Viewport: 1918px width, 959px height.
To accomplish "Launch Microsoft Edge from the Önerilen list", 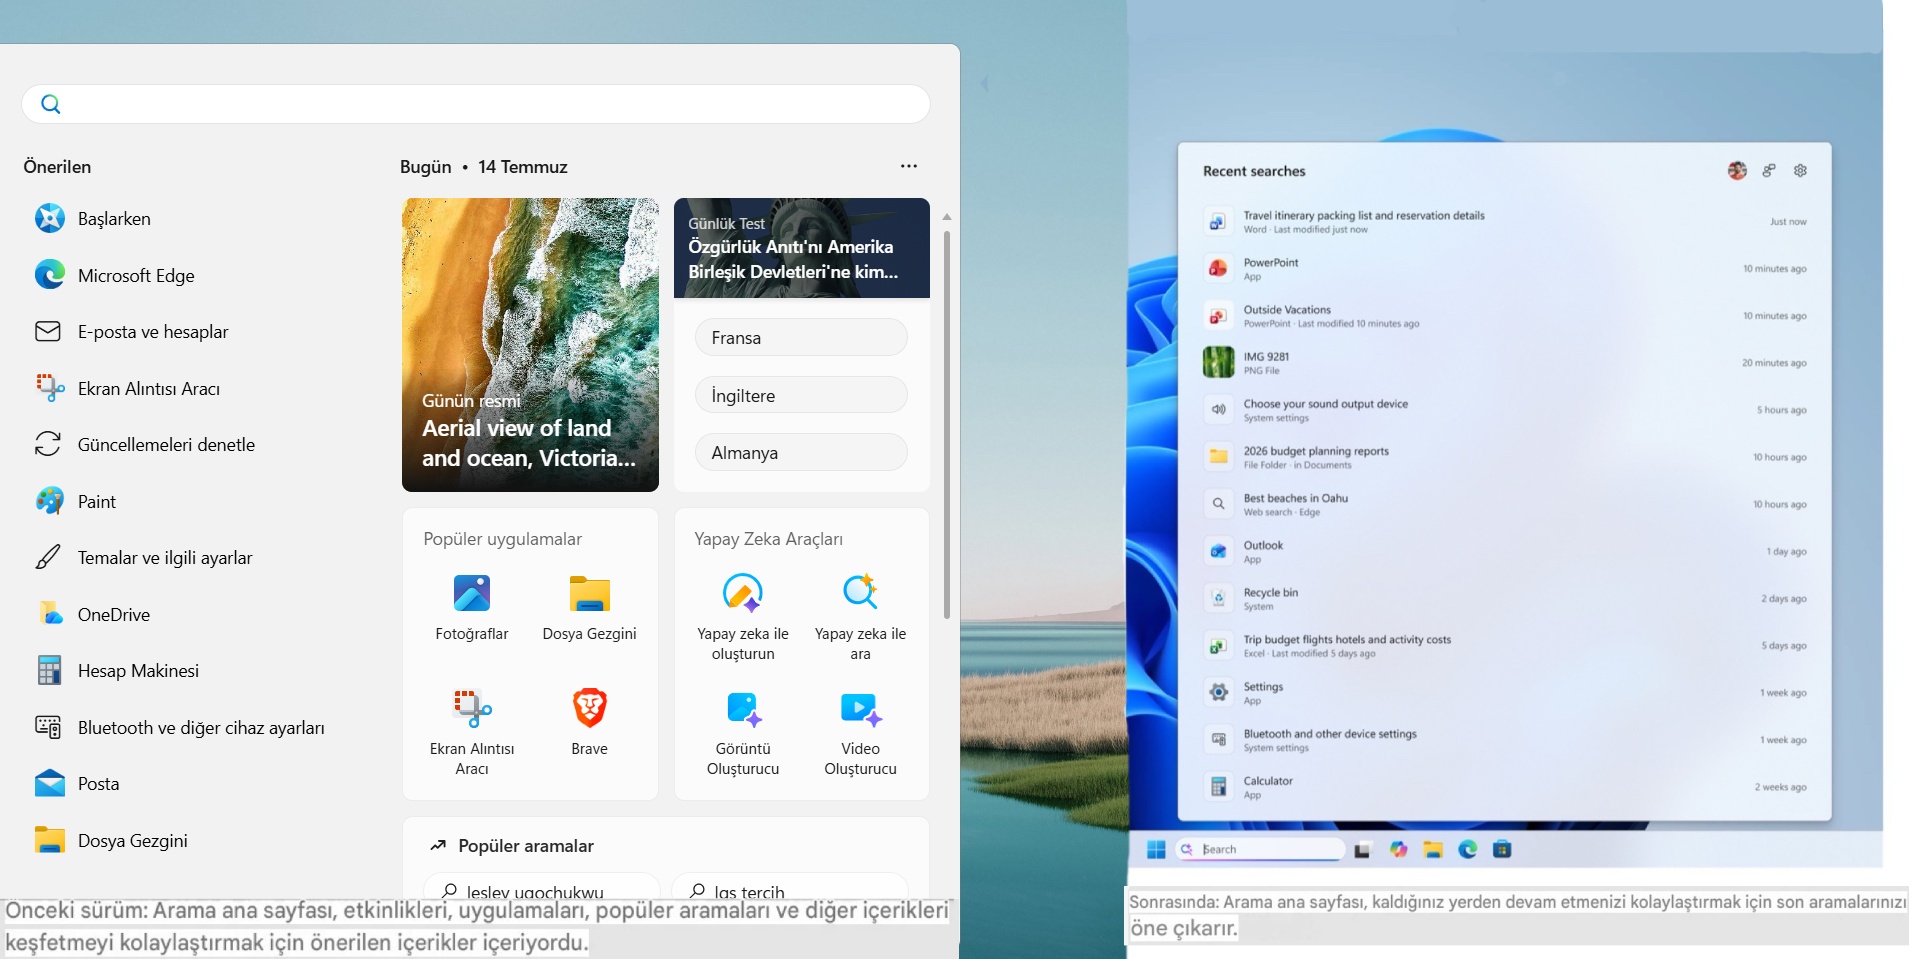I will tap(115, 275).
